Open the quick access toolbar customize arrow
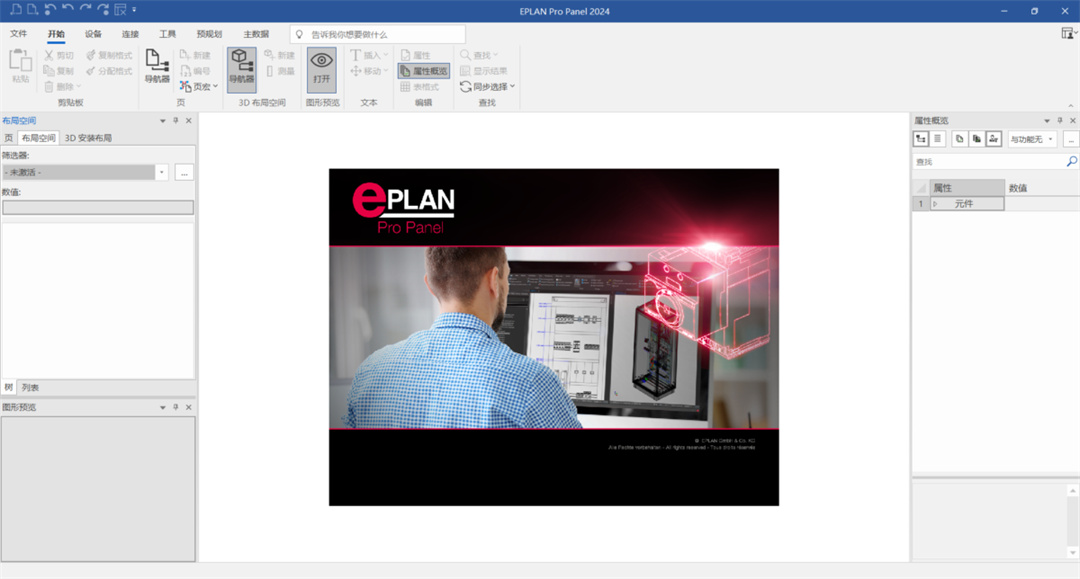Screen dimensions: 1080x579 click(x=134, y=10)
